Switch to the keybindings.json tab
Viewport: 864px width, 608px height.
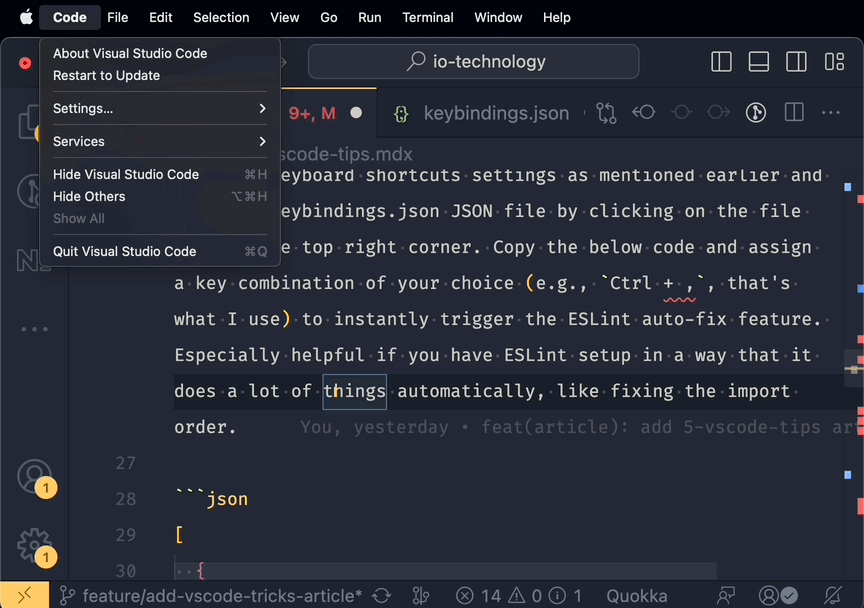click(496, 113)
